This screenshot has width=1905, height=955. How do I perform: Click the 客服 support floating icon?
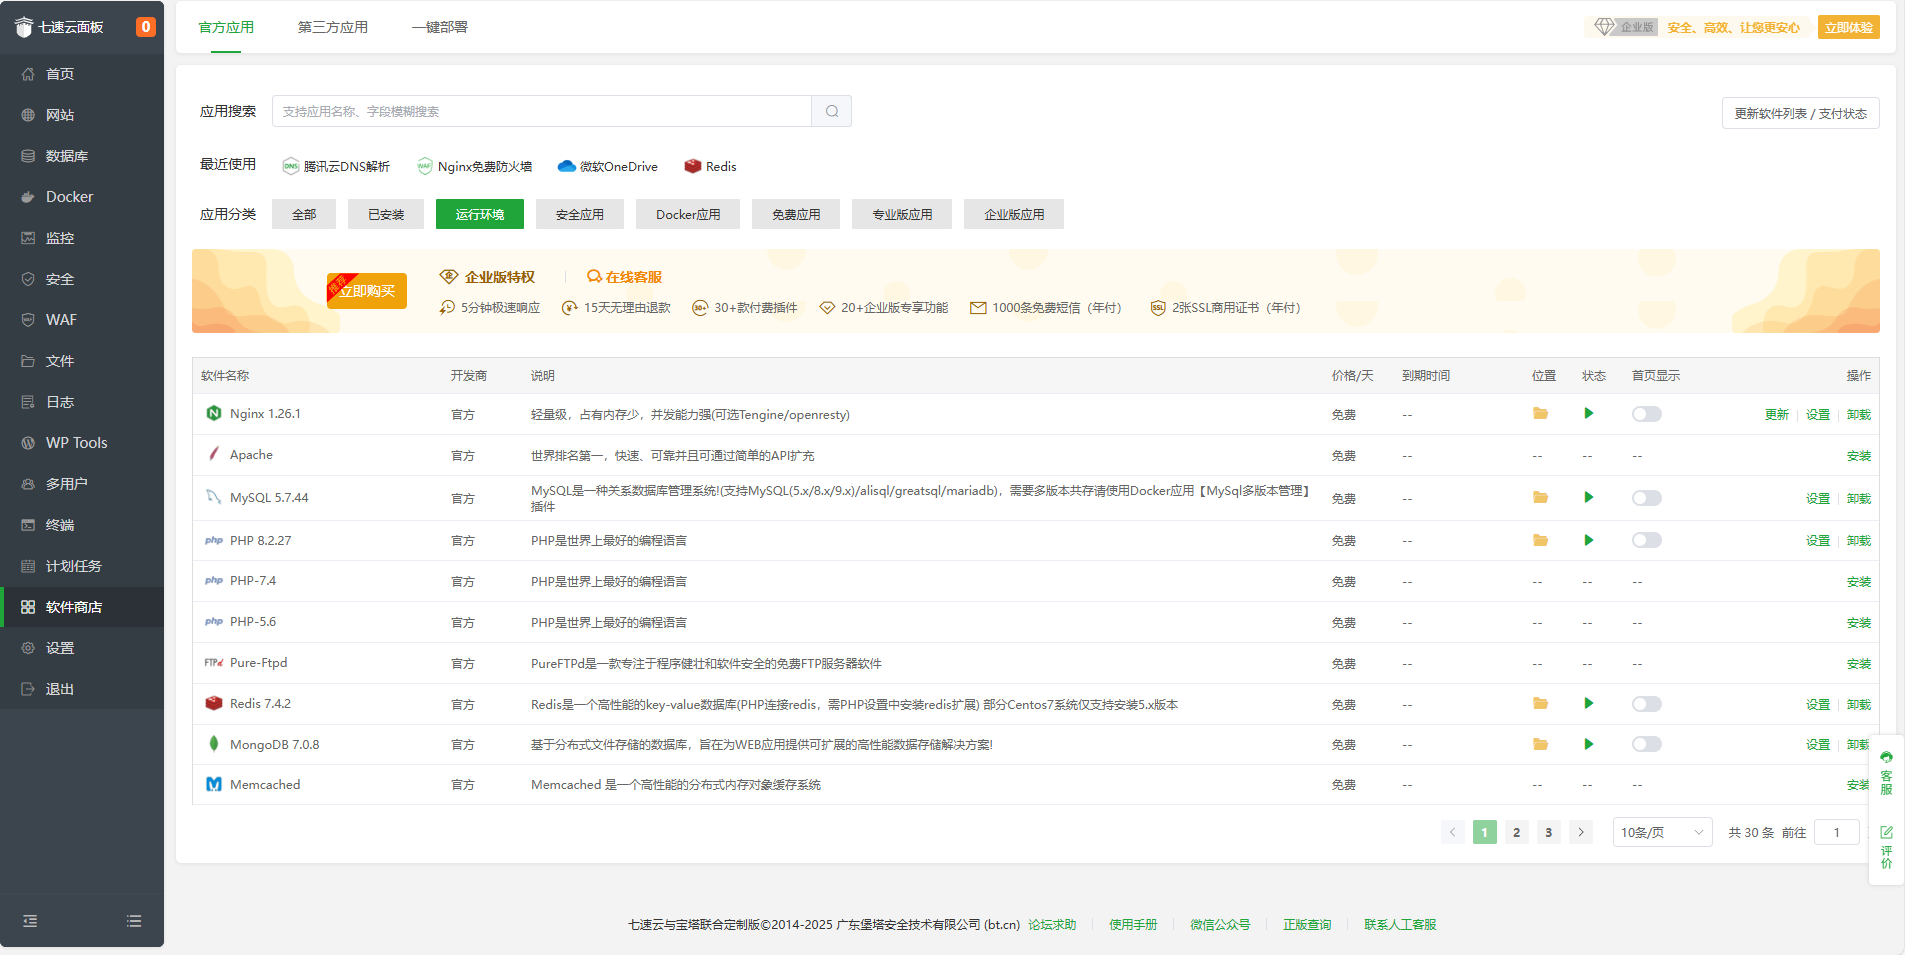click(1886, 773)
